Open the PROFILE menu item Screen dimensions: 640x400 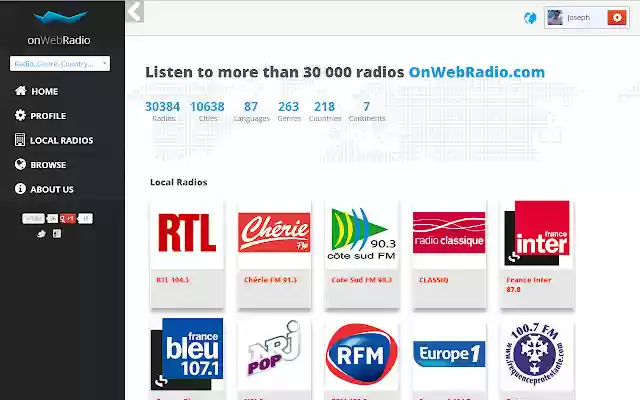pyautogui.click(x=48, y=116)
